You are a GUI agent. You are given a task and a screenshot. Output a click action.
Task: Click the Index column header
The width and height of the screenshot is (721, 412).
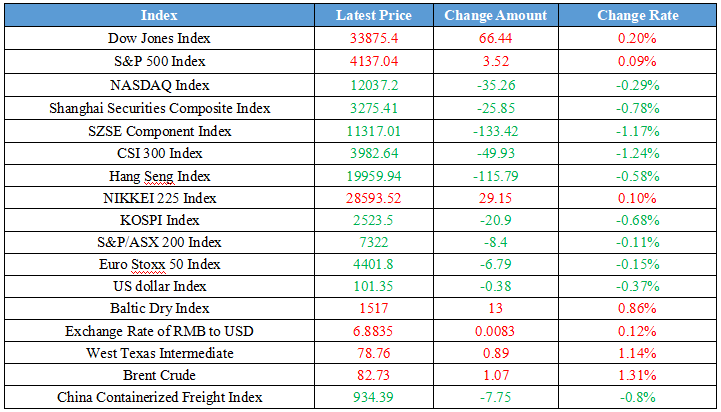point(160,15)
